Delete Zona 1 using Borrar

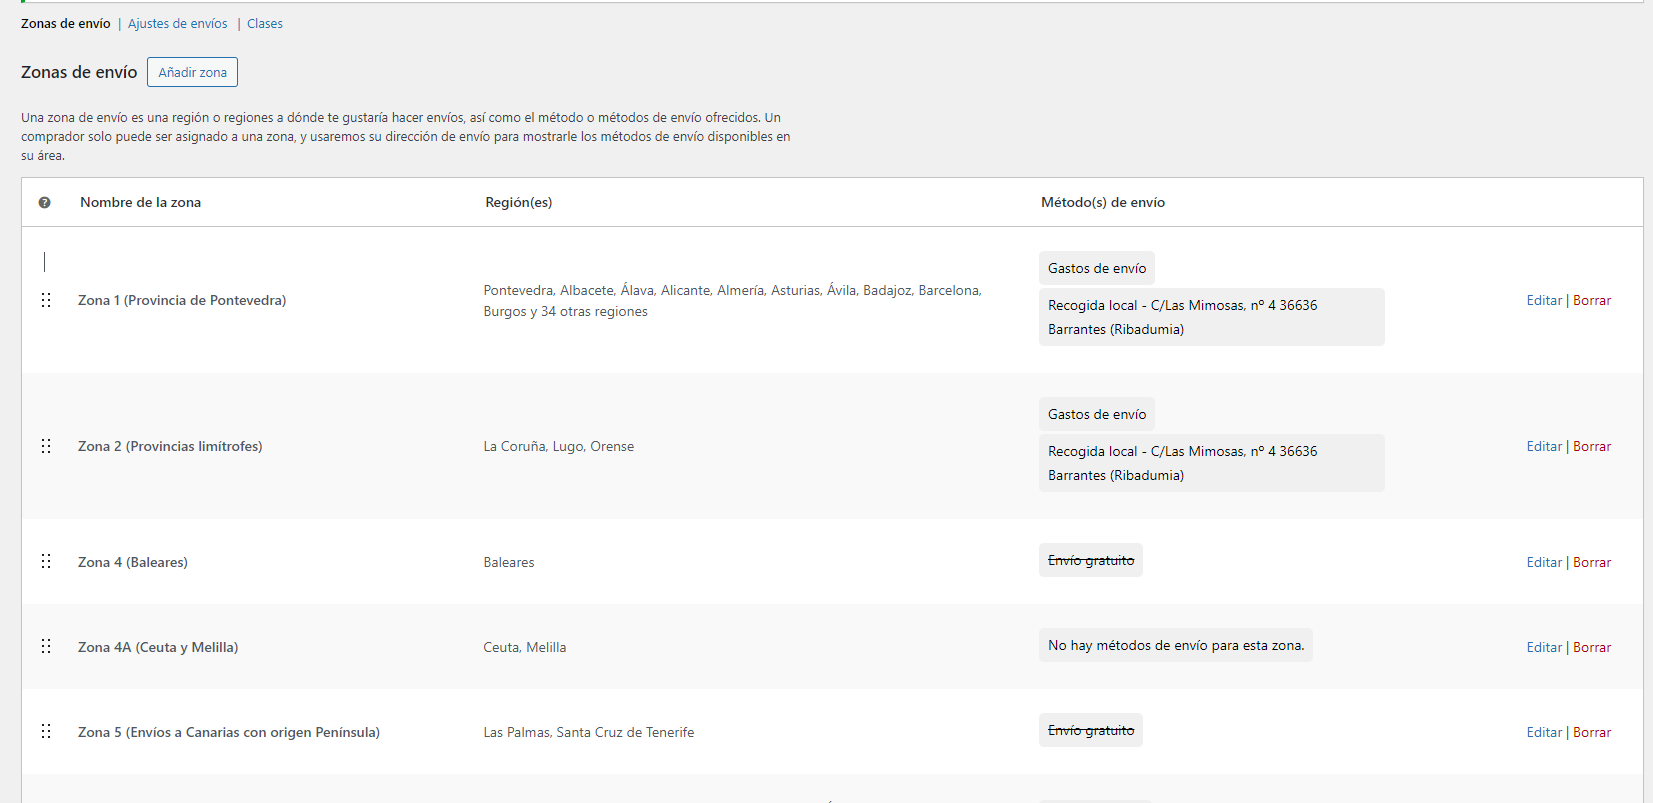pos(1592,301)
